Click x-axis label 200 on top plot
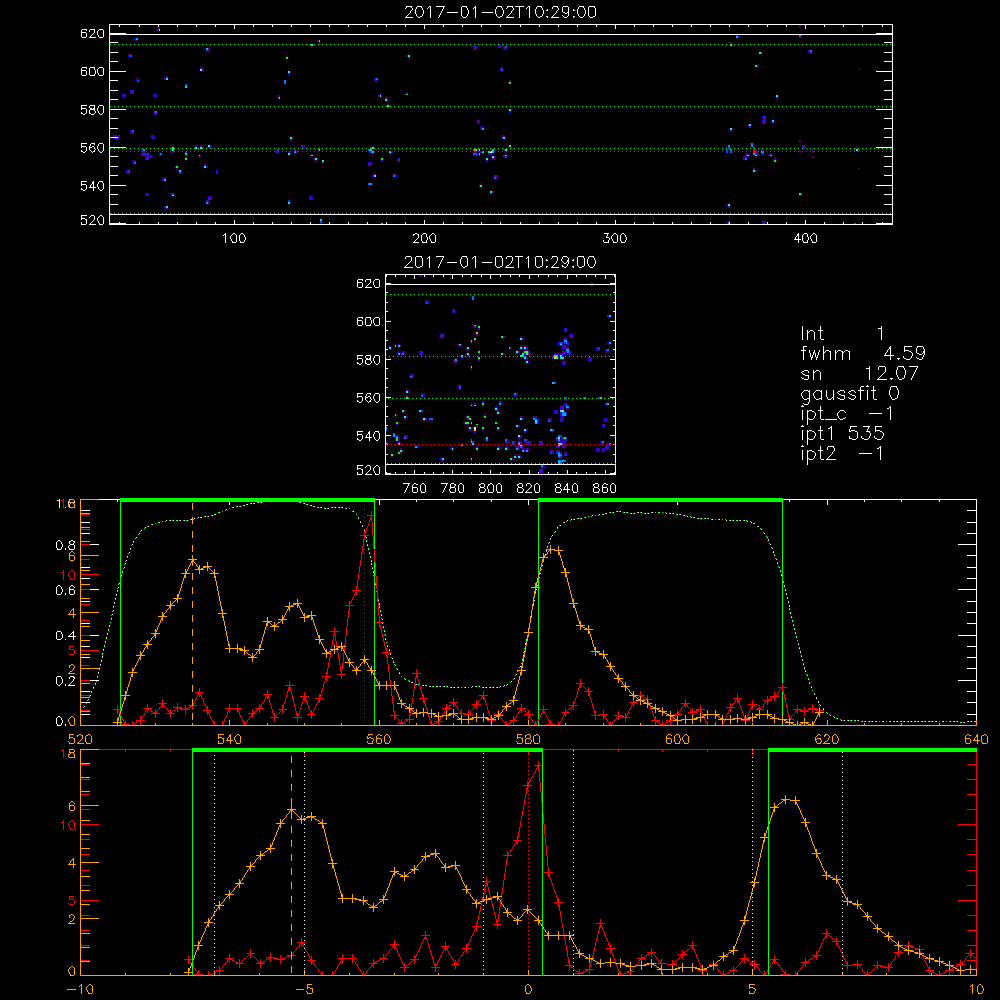The height and width of the screenshot is (1000, 1000). (x=424, y=239)
